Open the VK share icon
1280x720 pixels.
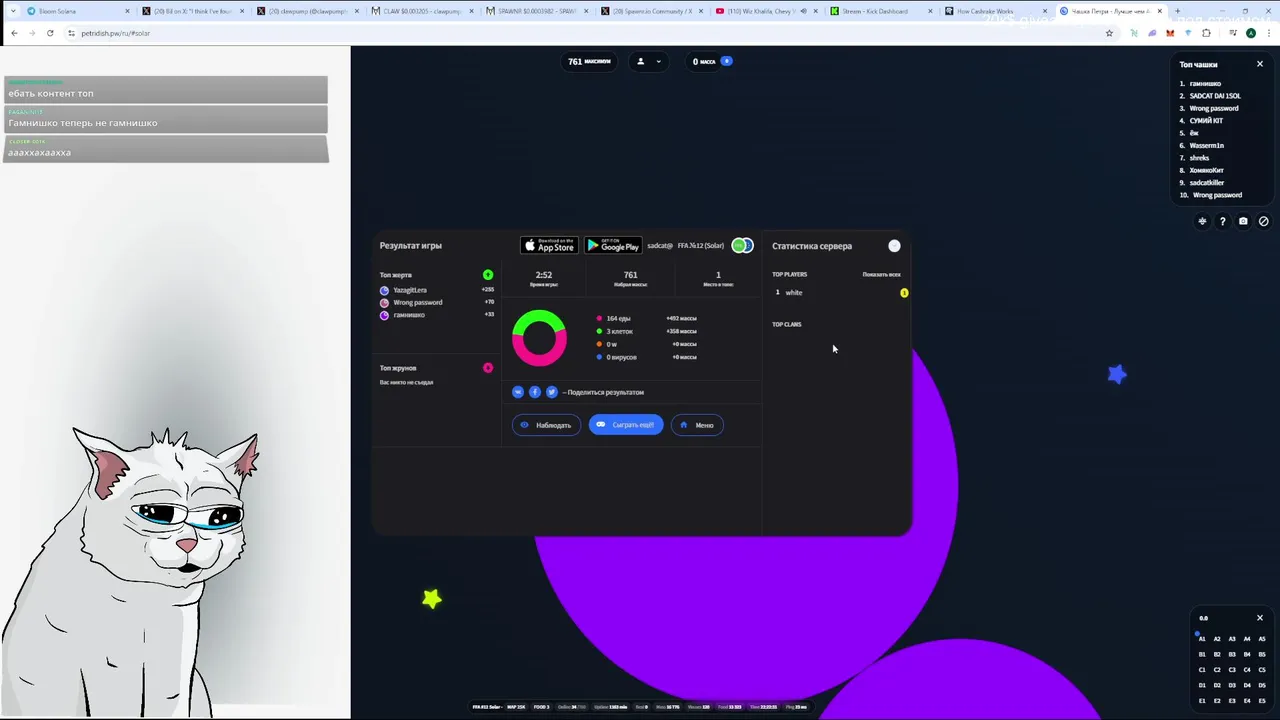[x=518, y=392]
